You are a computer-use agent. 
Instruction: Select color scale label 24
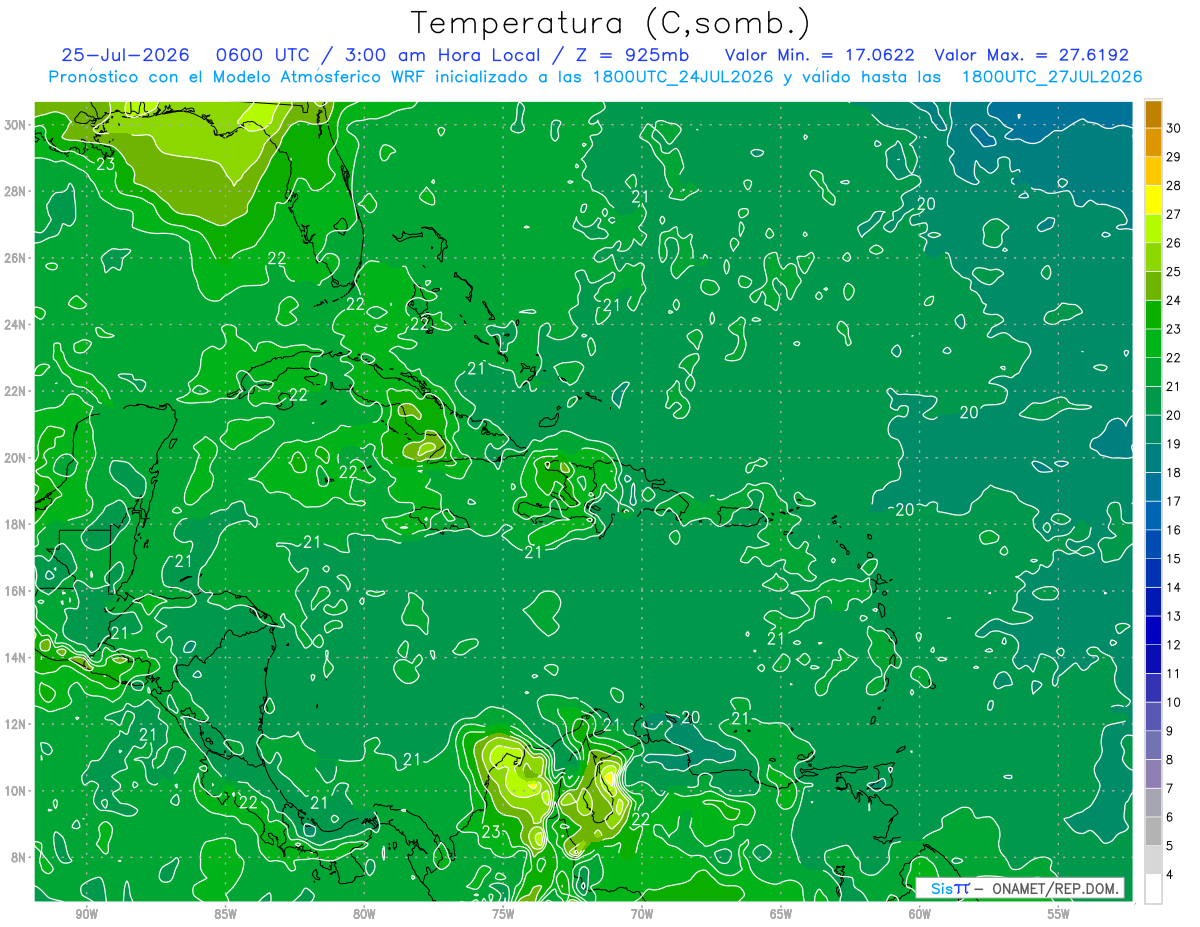(x=1173, y=300)
